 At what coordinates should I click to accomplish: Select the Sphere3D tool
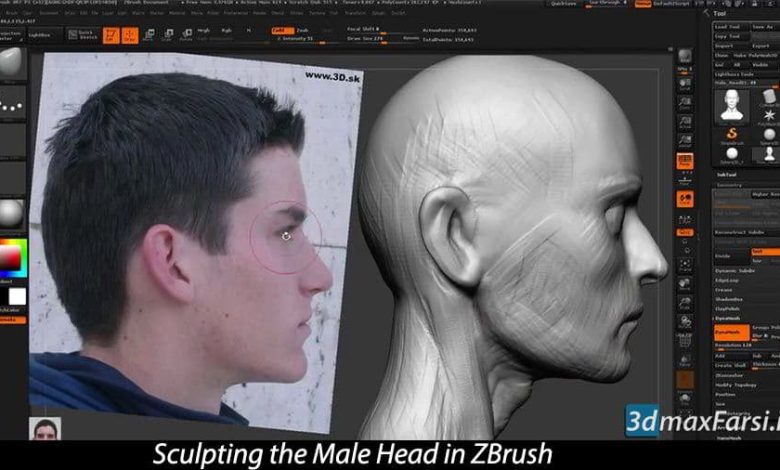pos(770,135)
